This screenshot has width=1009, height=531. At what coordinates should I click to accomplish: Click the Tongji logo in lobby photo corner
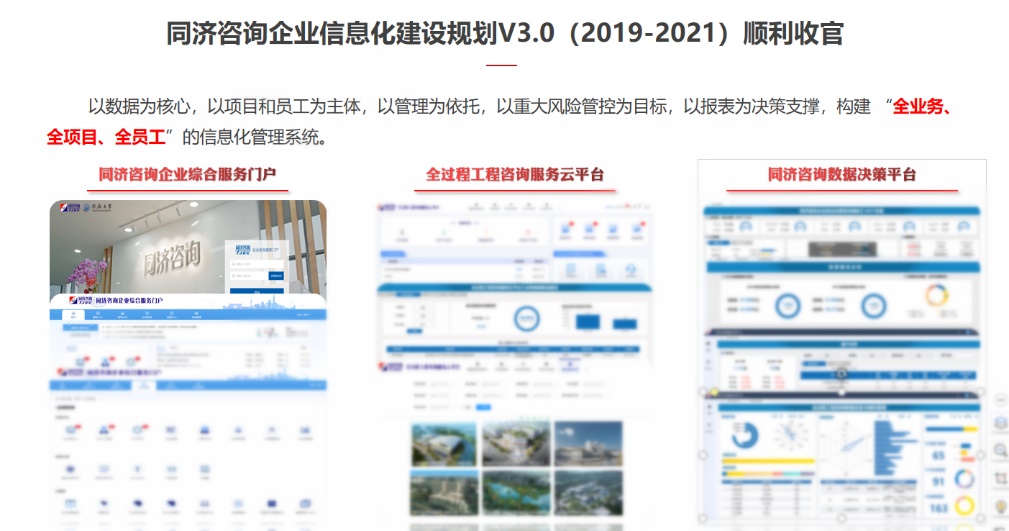tap(68, 209)
